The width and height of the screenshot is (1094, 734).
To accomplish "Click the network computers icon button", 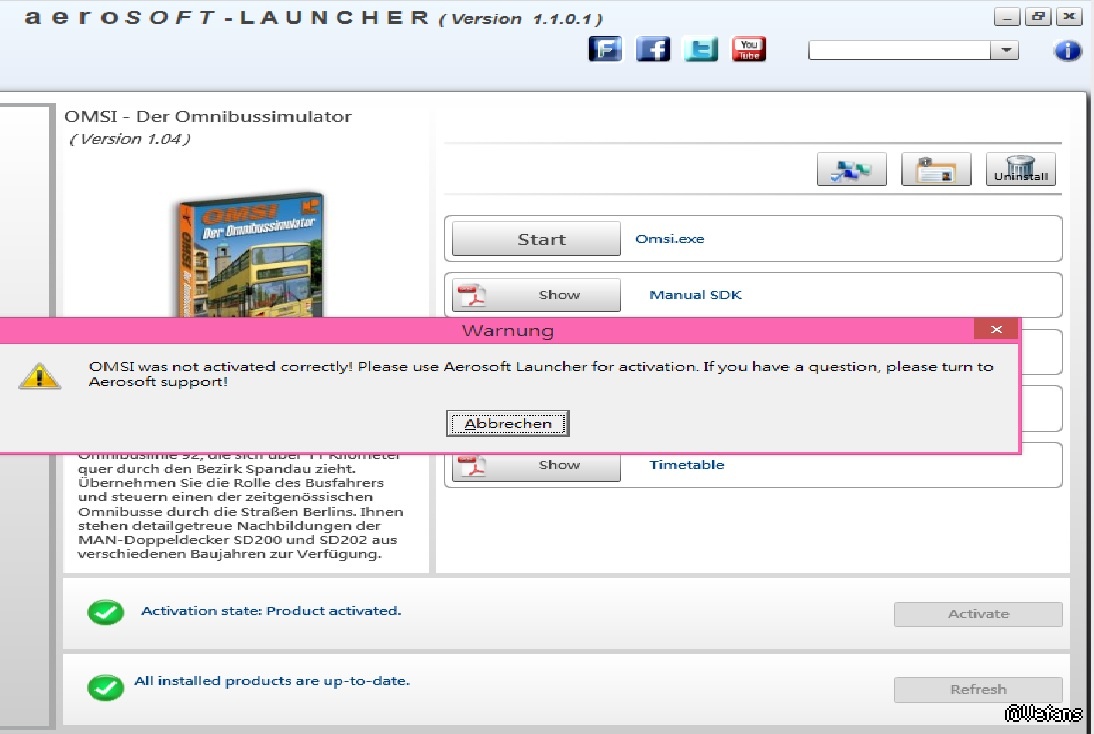I will coord(852,170).
